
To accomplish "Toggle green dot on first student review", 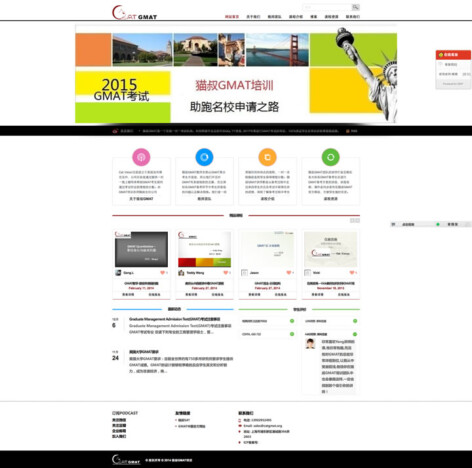I will (x=292, y=321).
